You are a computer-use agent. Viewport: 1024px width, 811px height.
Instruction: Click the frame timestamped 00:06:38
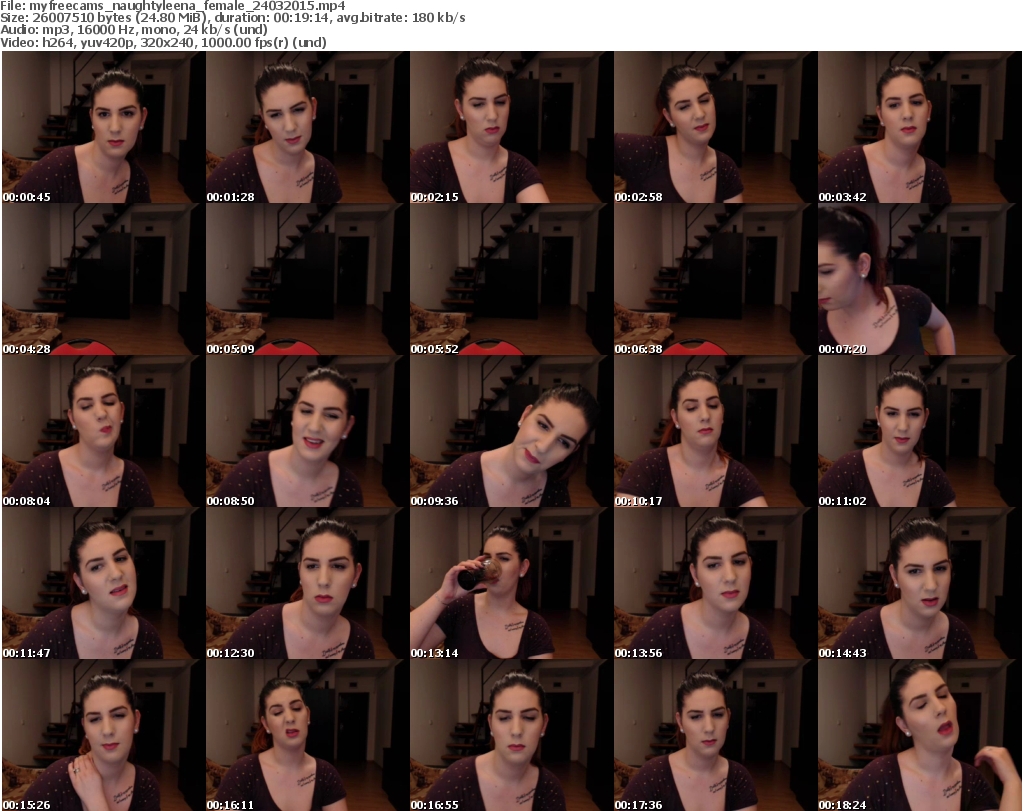(716, 279)
